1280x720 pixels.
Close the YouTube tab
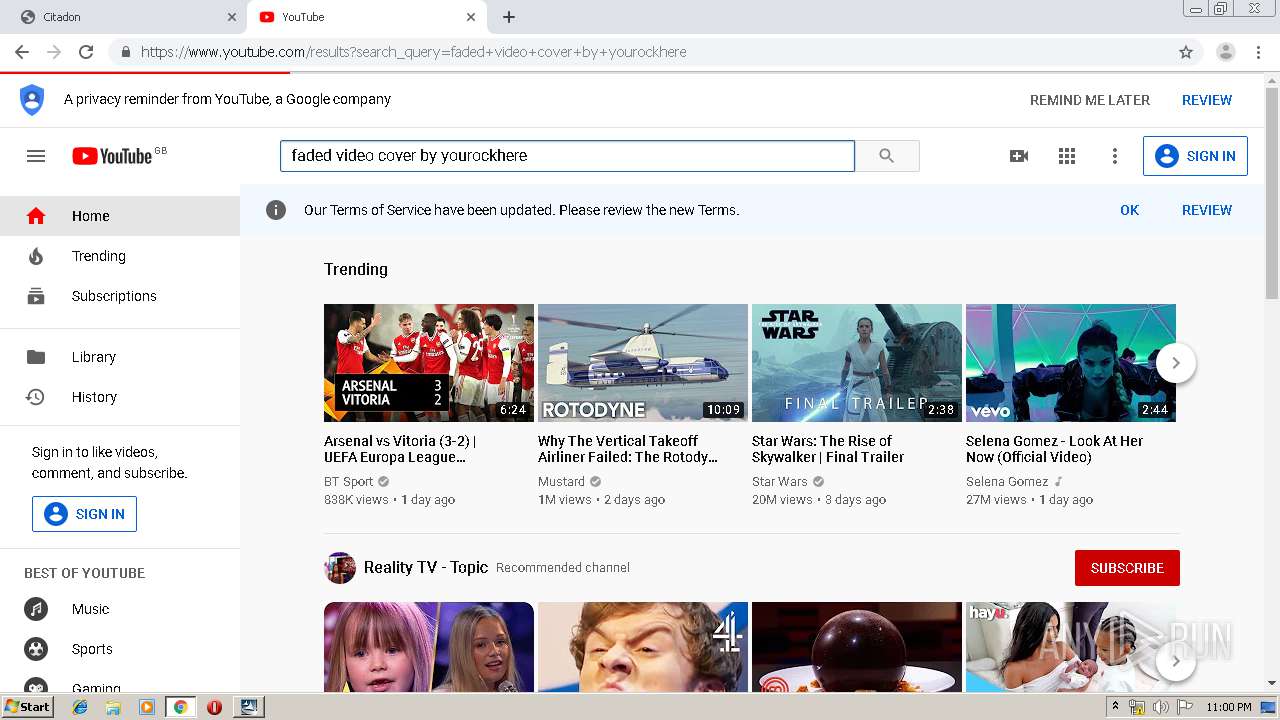click(x=471, y=17)
